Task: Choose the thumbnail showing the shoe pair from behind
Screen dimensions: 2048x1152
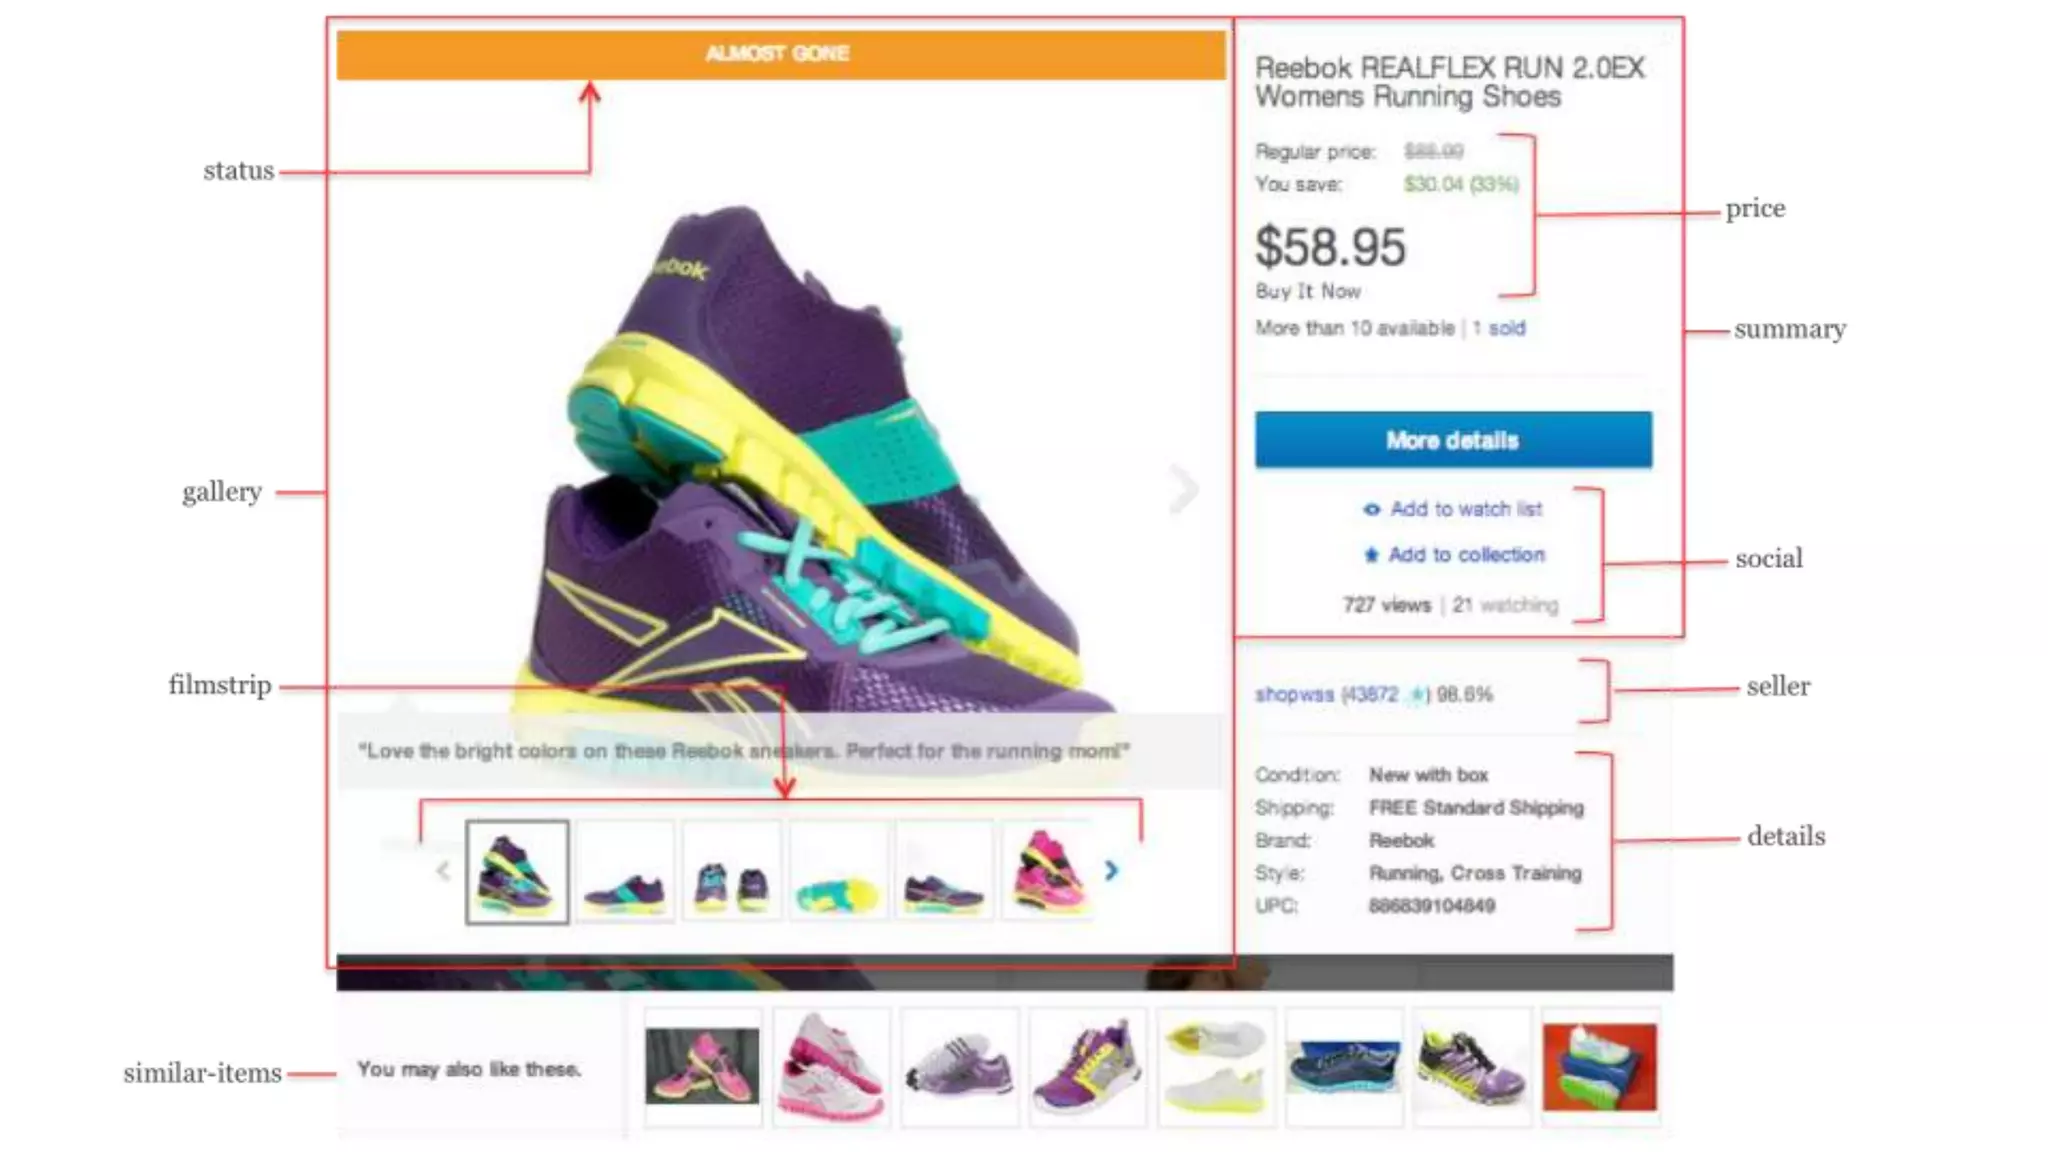Action: click(731, 871)
